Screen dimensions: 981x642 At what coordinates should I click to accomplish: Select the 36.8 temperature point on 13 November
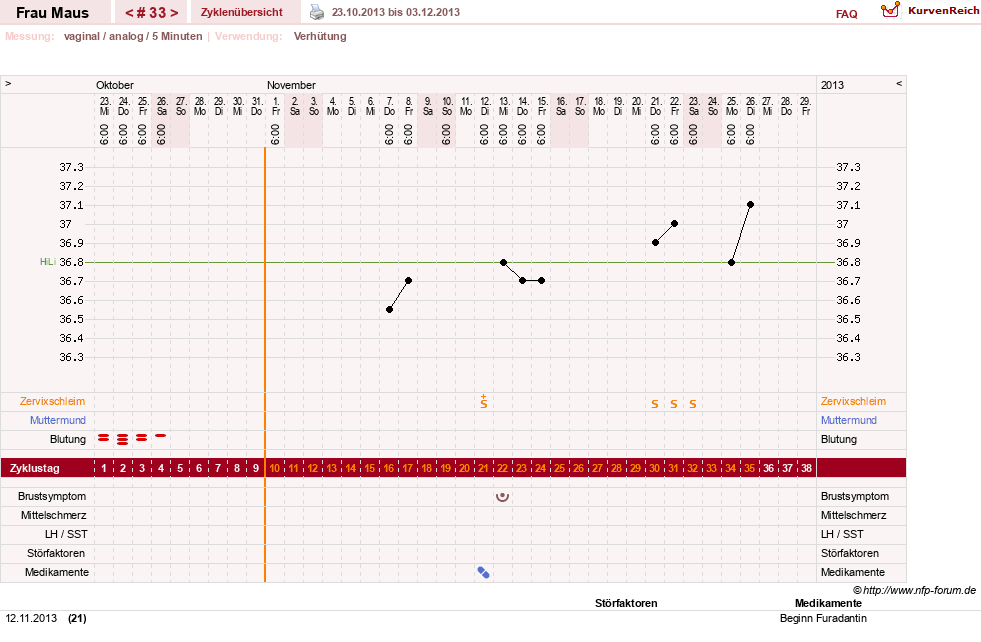503,262
